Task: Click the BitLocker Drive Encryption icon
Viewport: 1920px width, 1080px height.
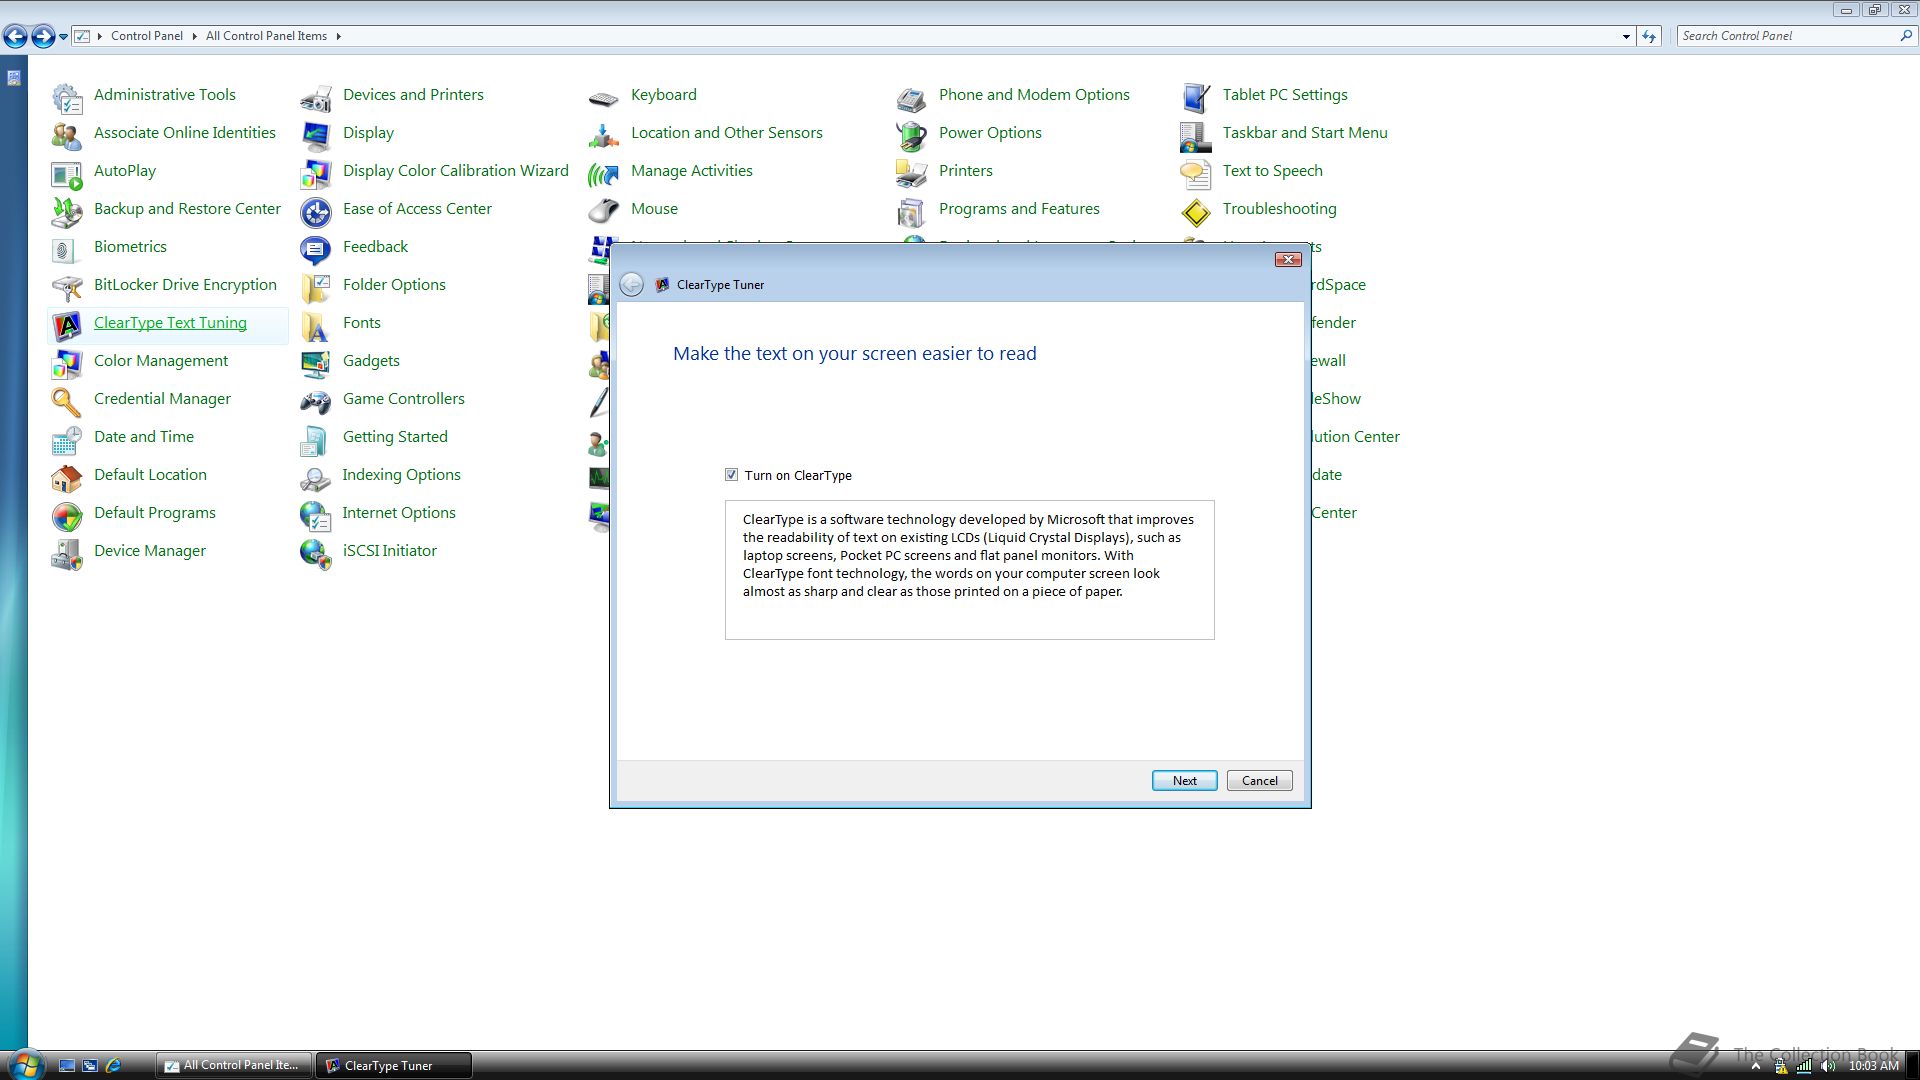Action: (x=66, y=287)
